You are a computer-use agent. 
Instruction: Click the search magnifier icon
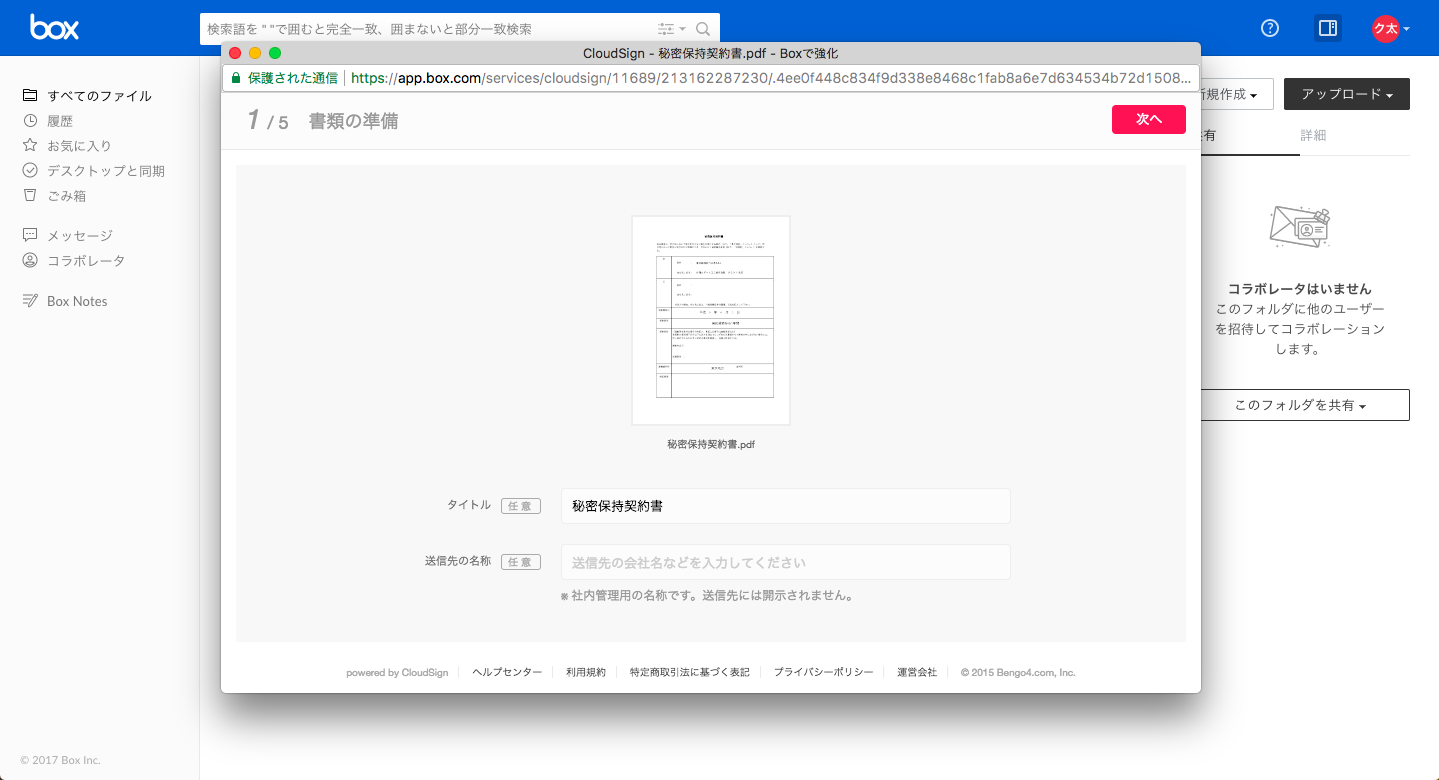point(703,29)
